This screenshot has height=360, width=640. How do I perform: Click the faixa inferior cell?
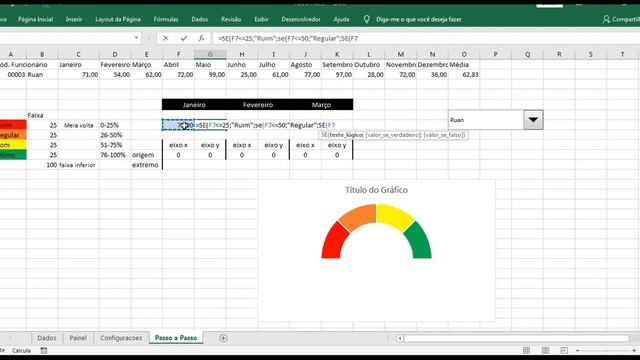tap(78, 165)
